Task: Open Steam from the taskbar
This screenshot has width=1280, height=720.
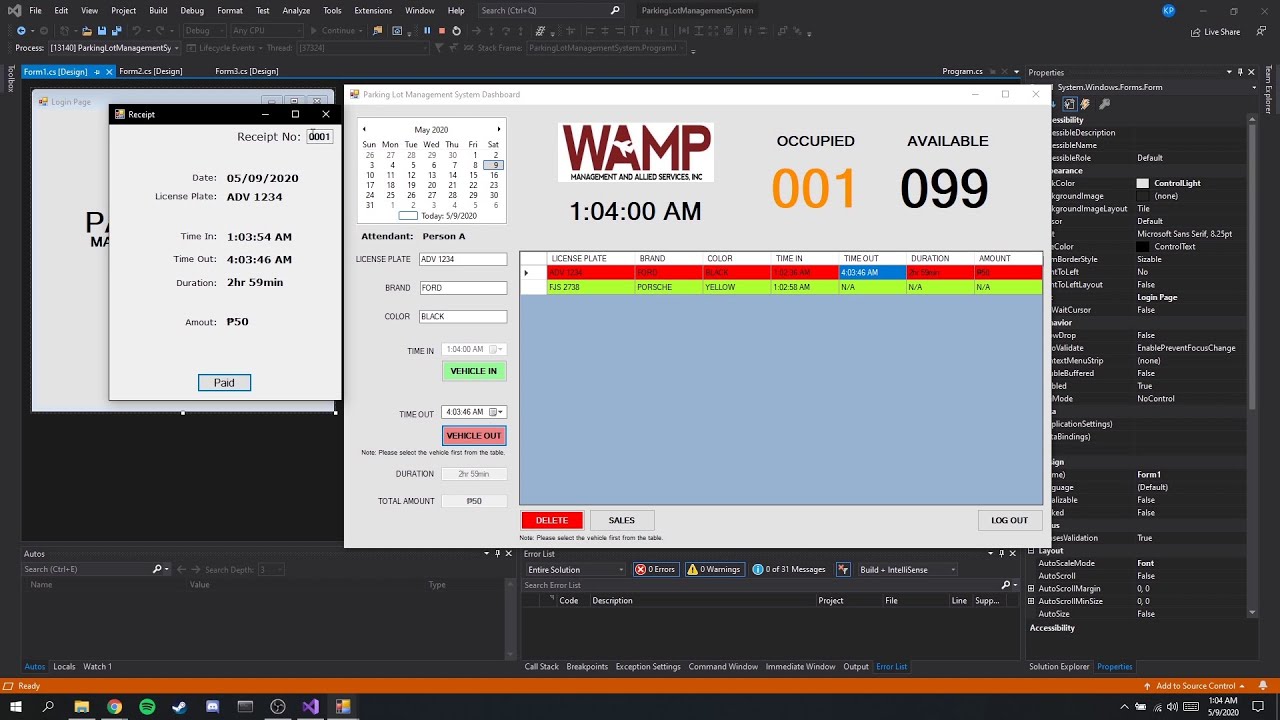Action: 179,706
